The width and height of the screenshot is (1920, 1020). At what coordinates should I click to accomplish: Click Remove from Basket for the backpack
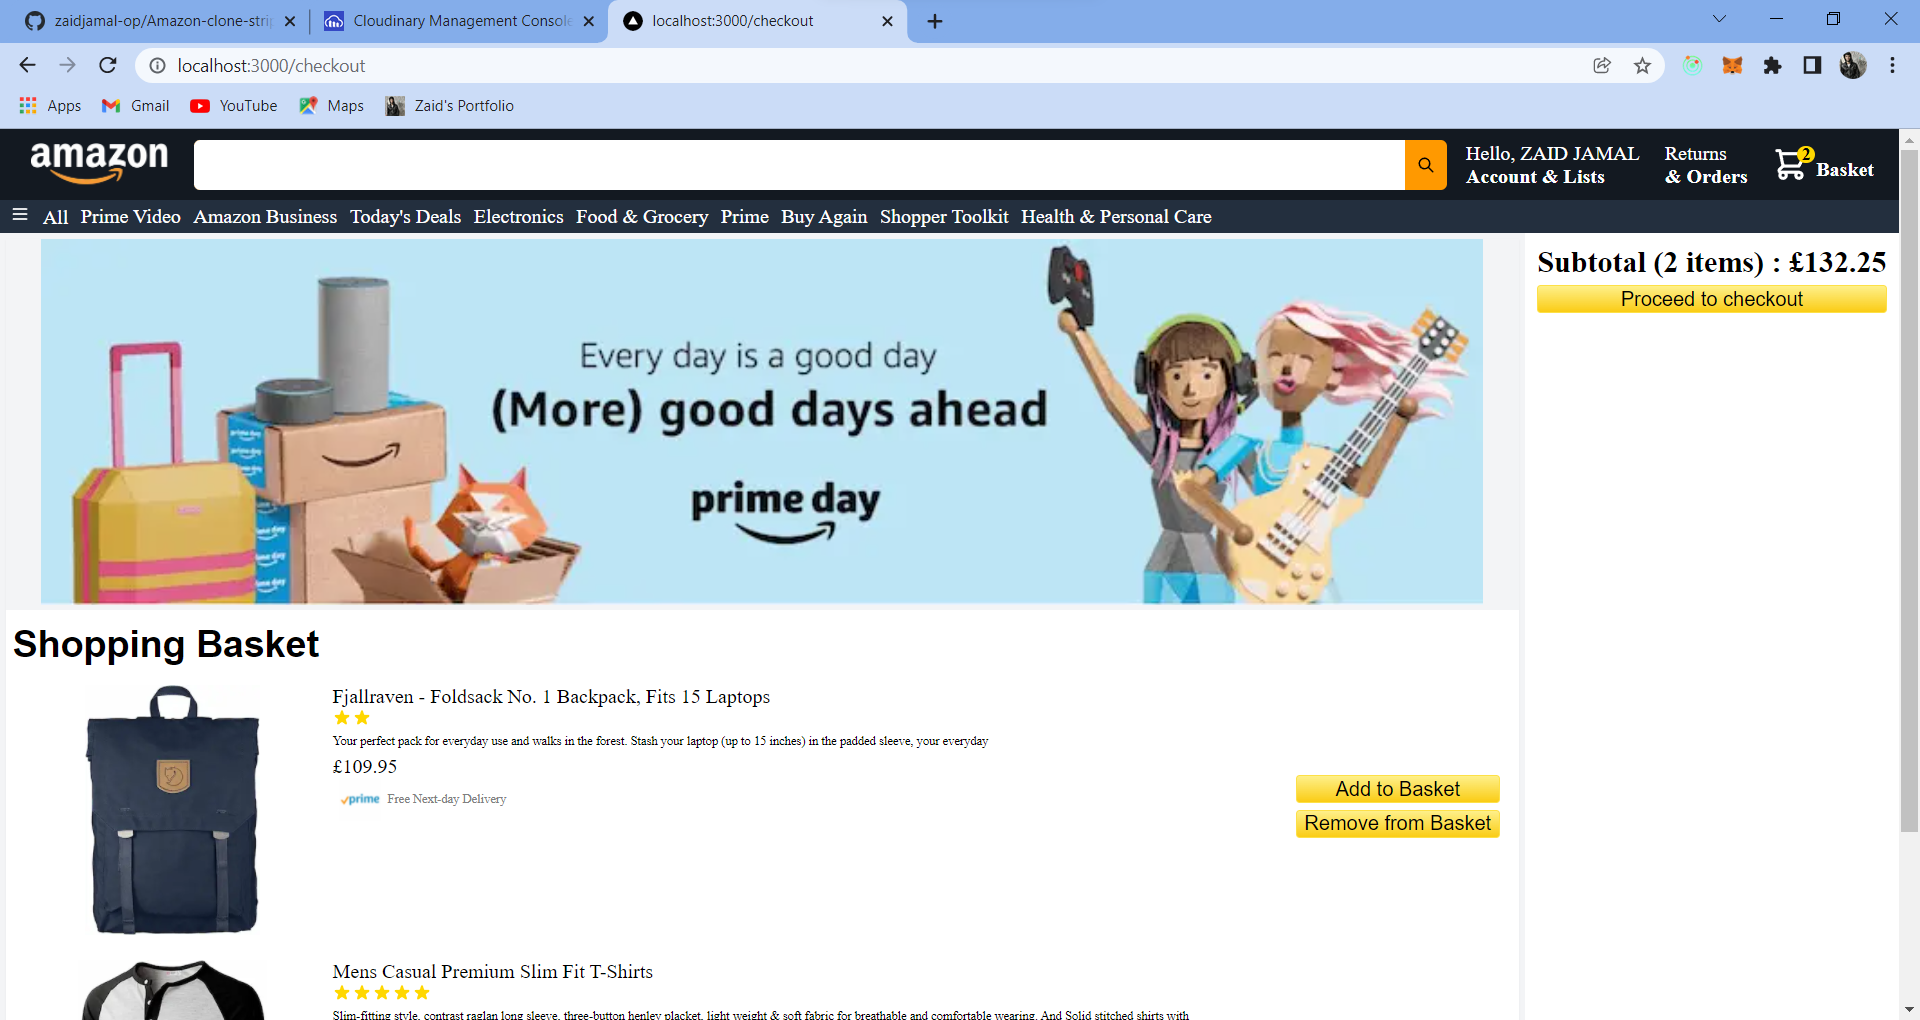tap(1397, 823)
